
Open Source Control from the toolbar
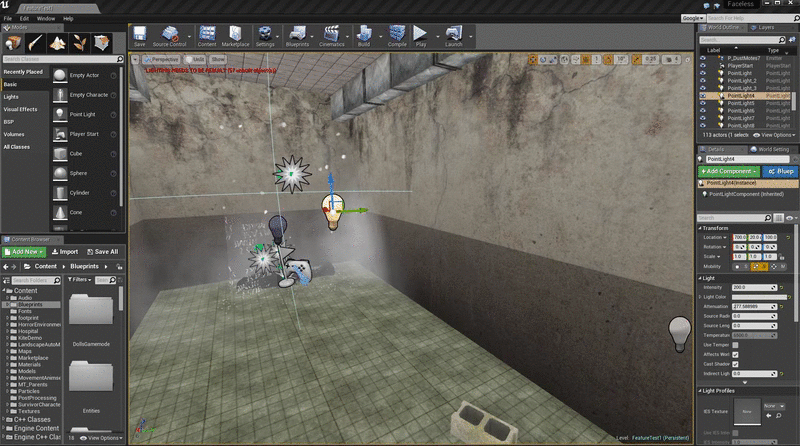(x=169, y=36)
